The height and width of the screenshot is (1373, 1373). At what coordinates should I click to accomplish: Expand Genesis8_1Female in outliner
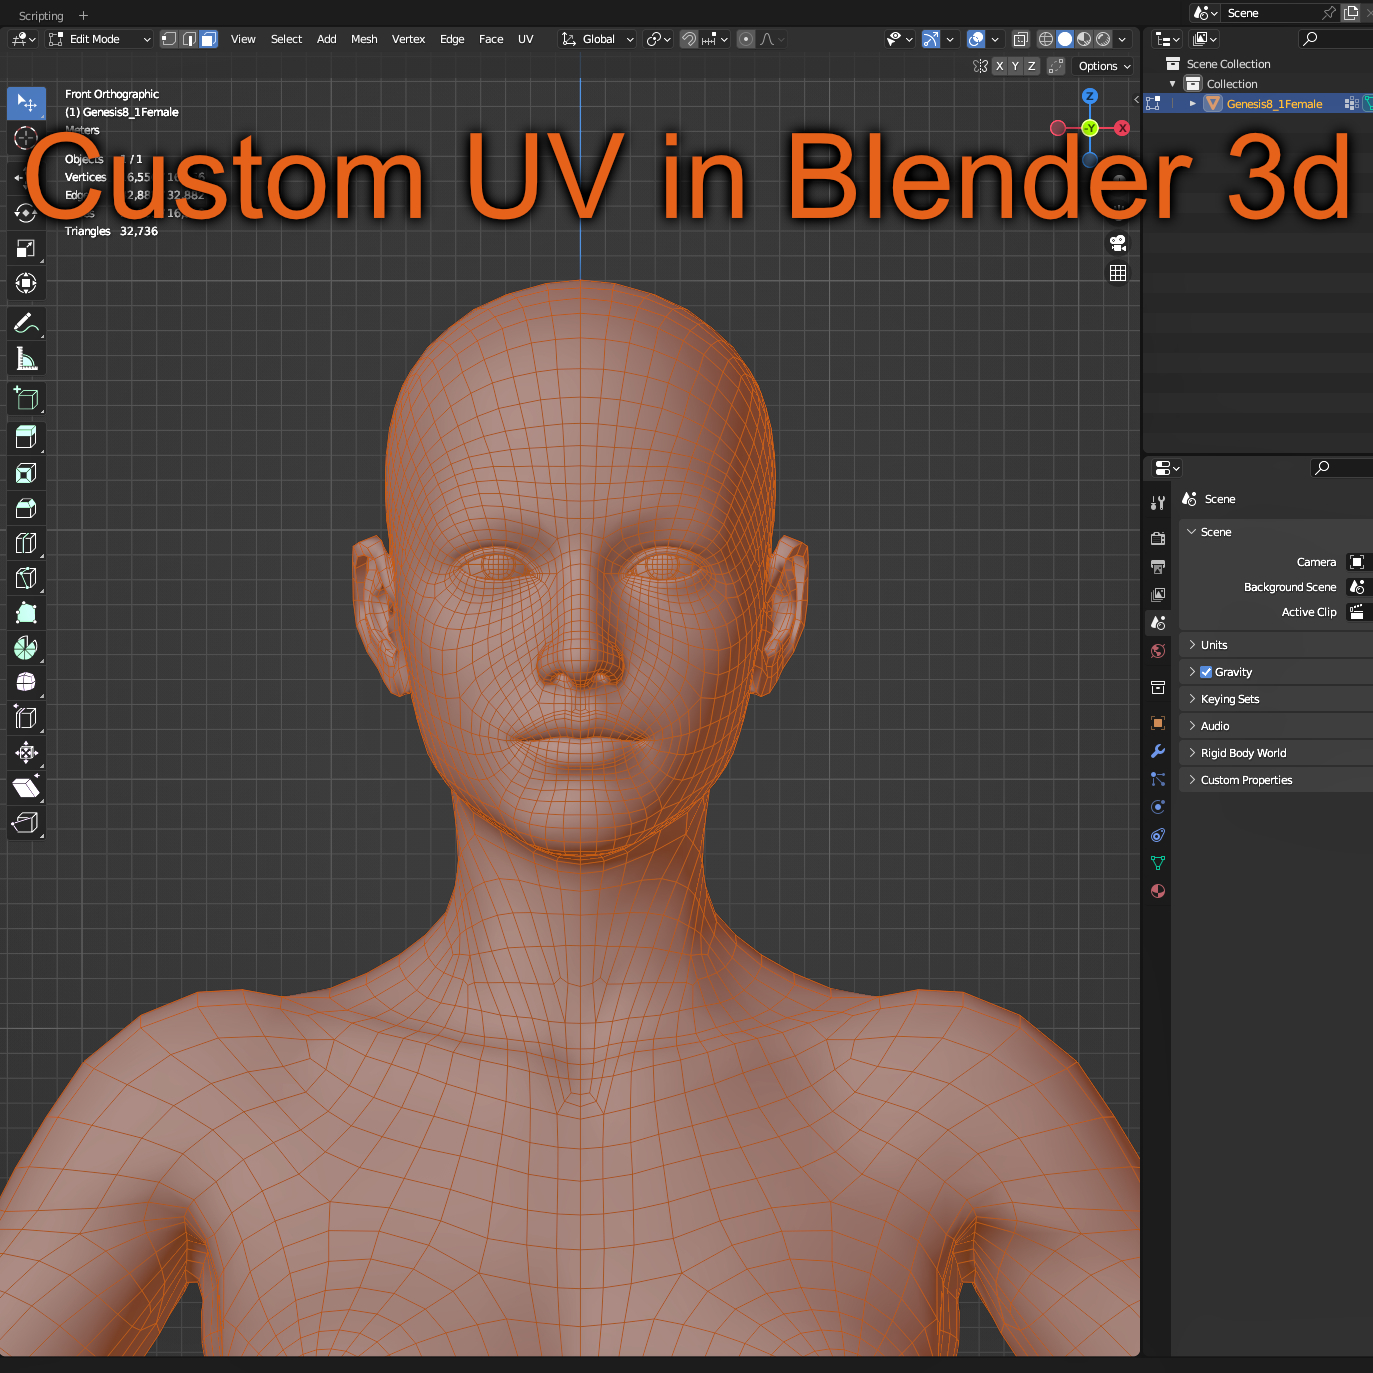(x=1192, y=104)
